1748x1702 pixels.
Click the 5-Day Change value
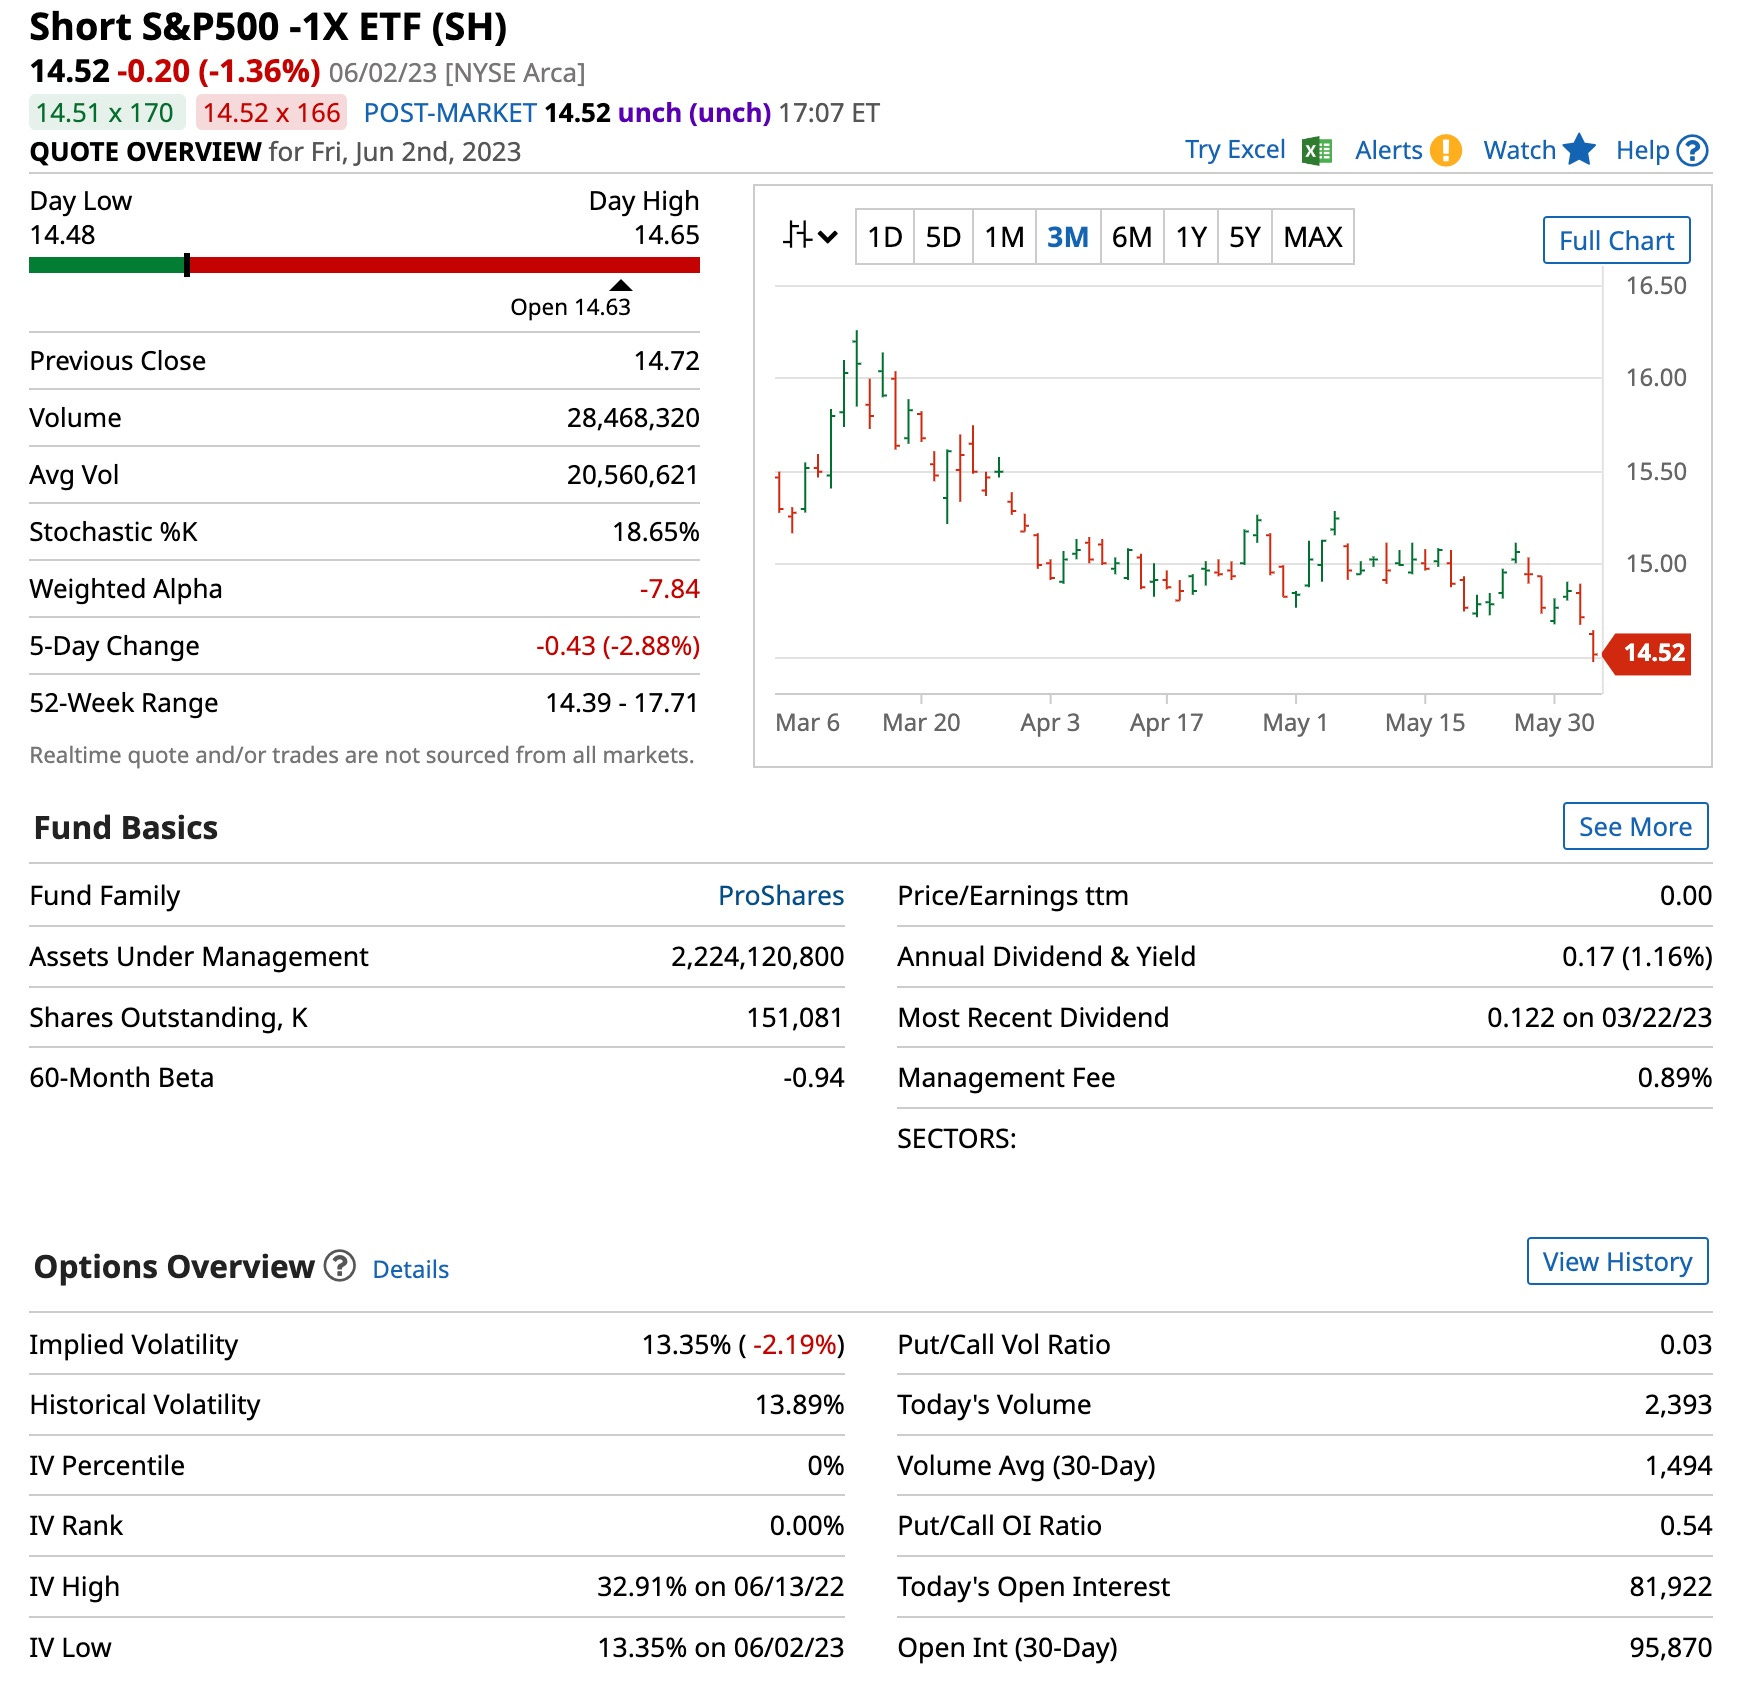click(617, 646)
